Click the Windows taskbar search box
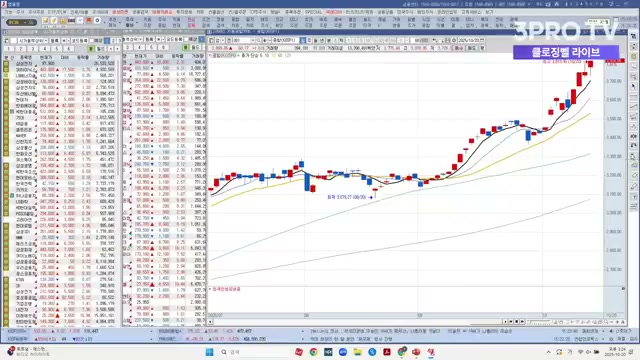Image resolution: width=640 pixels, height=360 pixels. point(253,352)
